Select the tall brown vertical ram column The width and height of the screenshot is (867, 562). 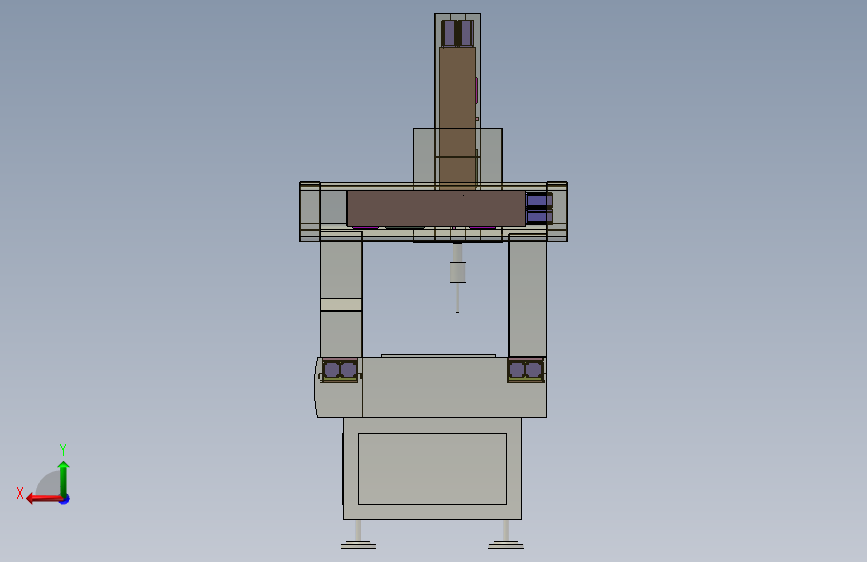click(457, 117)
